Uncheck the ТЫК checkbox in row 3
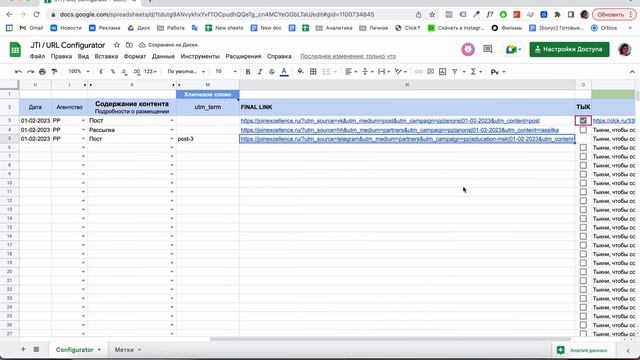Screen dimensions: 640x360 coord(583,121)
